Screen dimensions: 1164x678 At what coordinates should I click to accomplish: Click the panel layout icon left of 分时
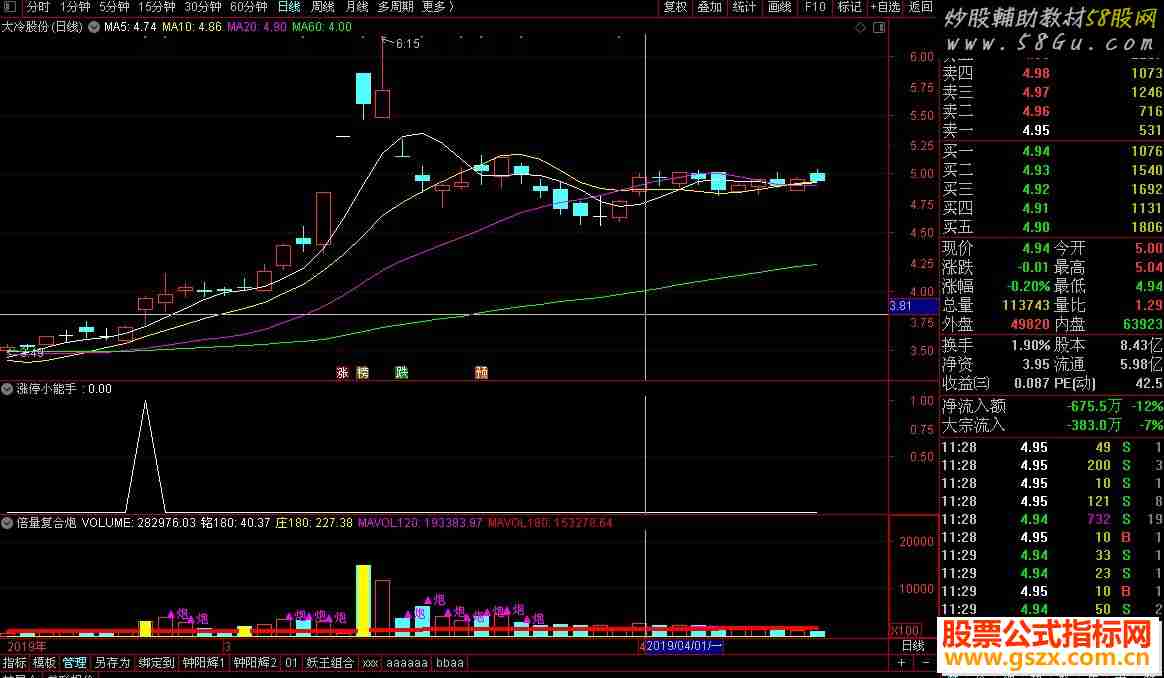click(x=10, y=7)
